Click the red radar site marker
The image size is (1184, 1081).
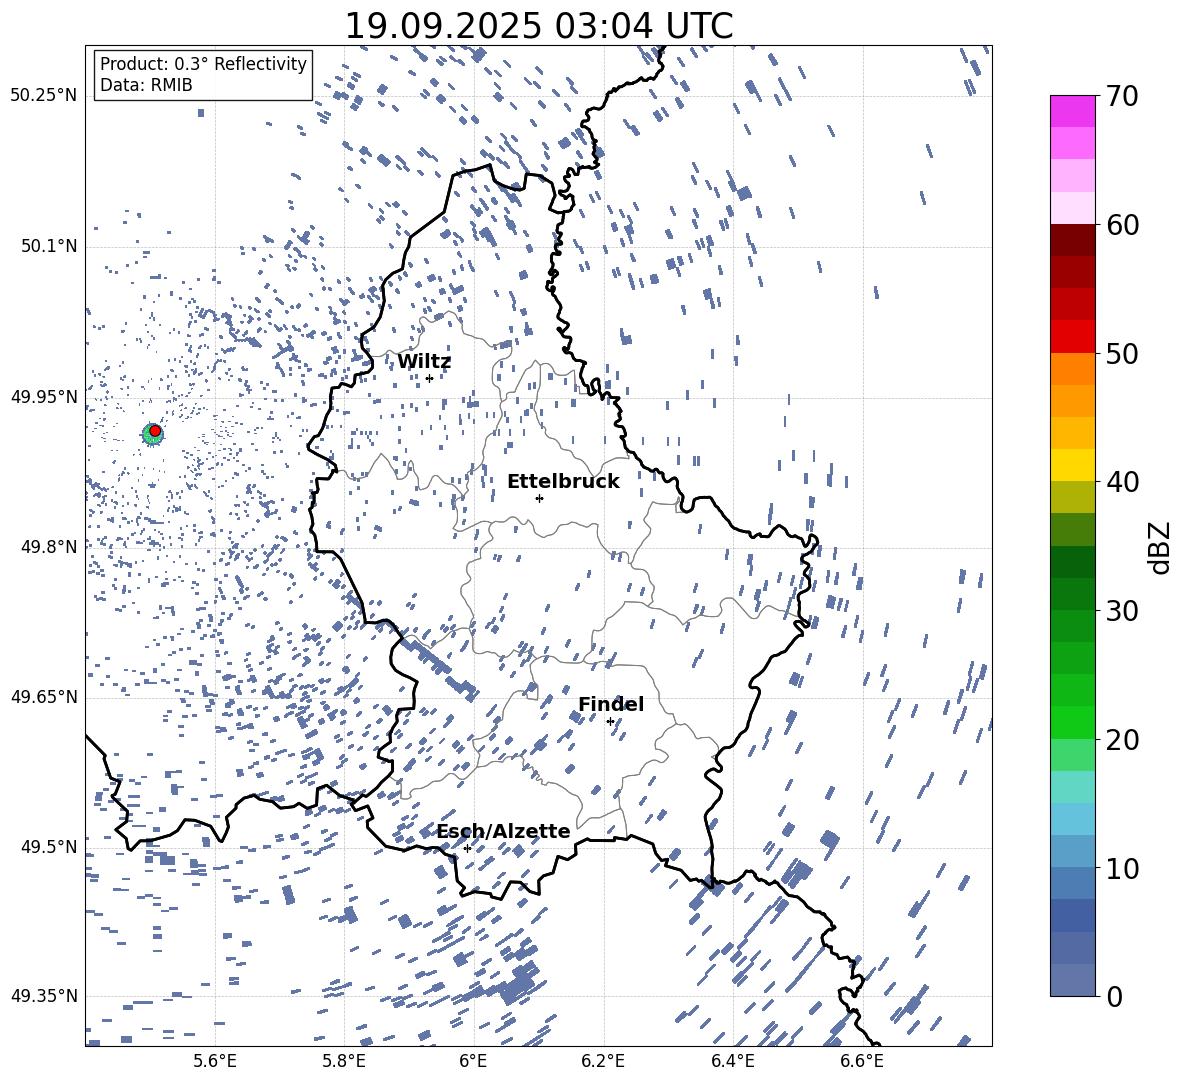tap(155, 431)
